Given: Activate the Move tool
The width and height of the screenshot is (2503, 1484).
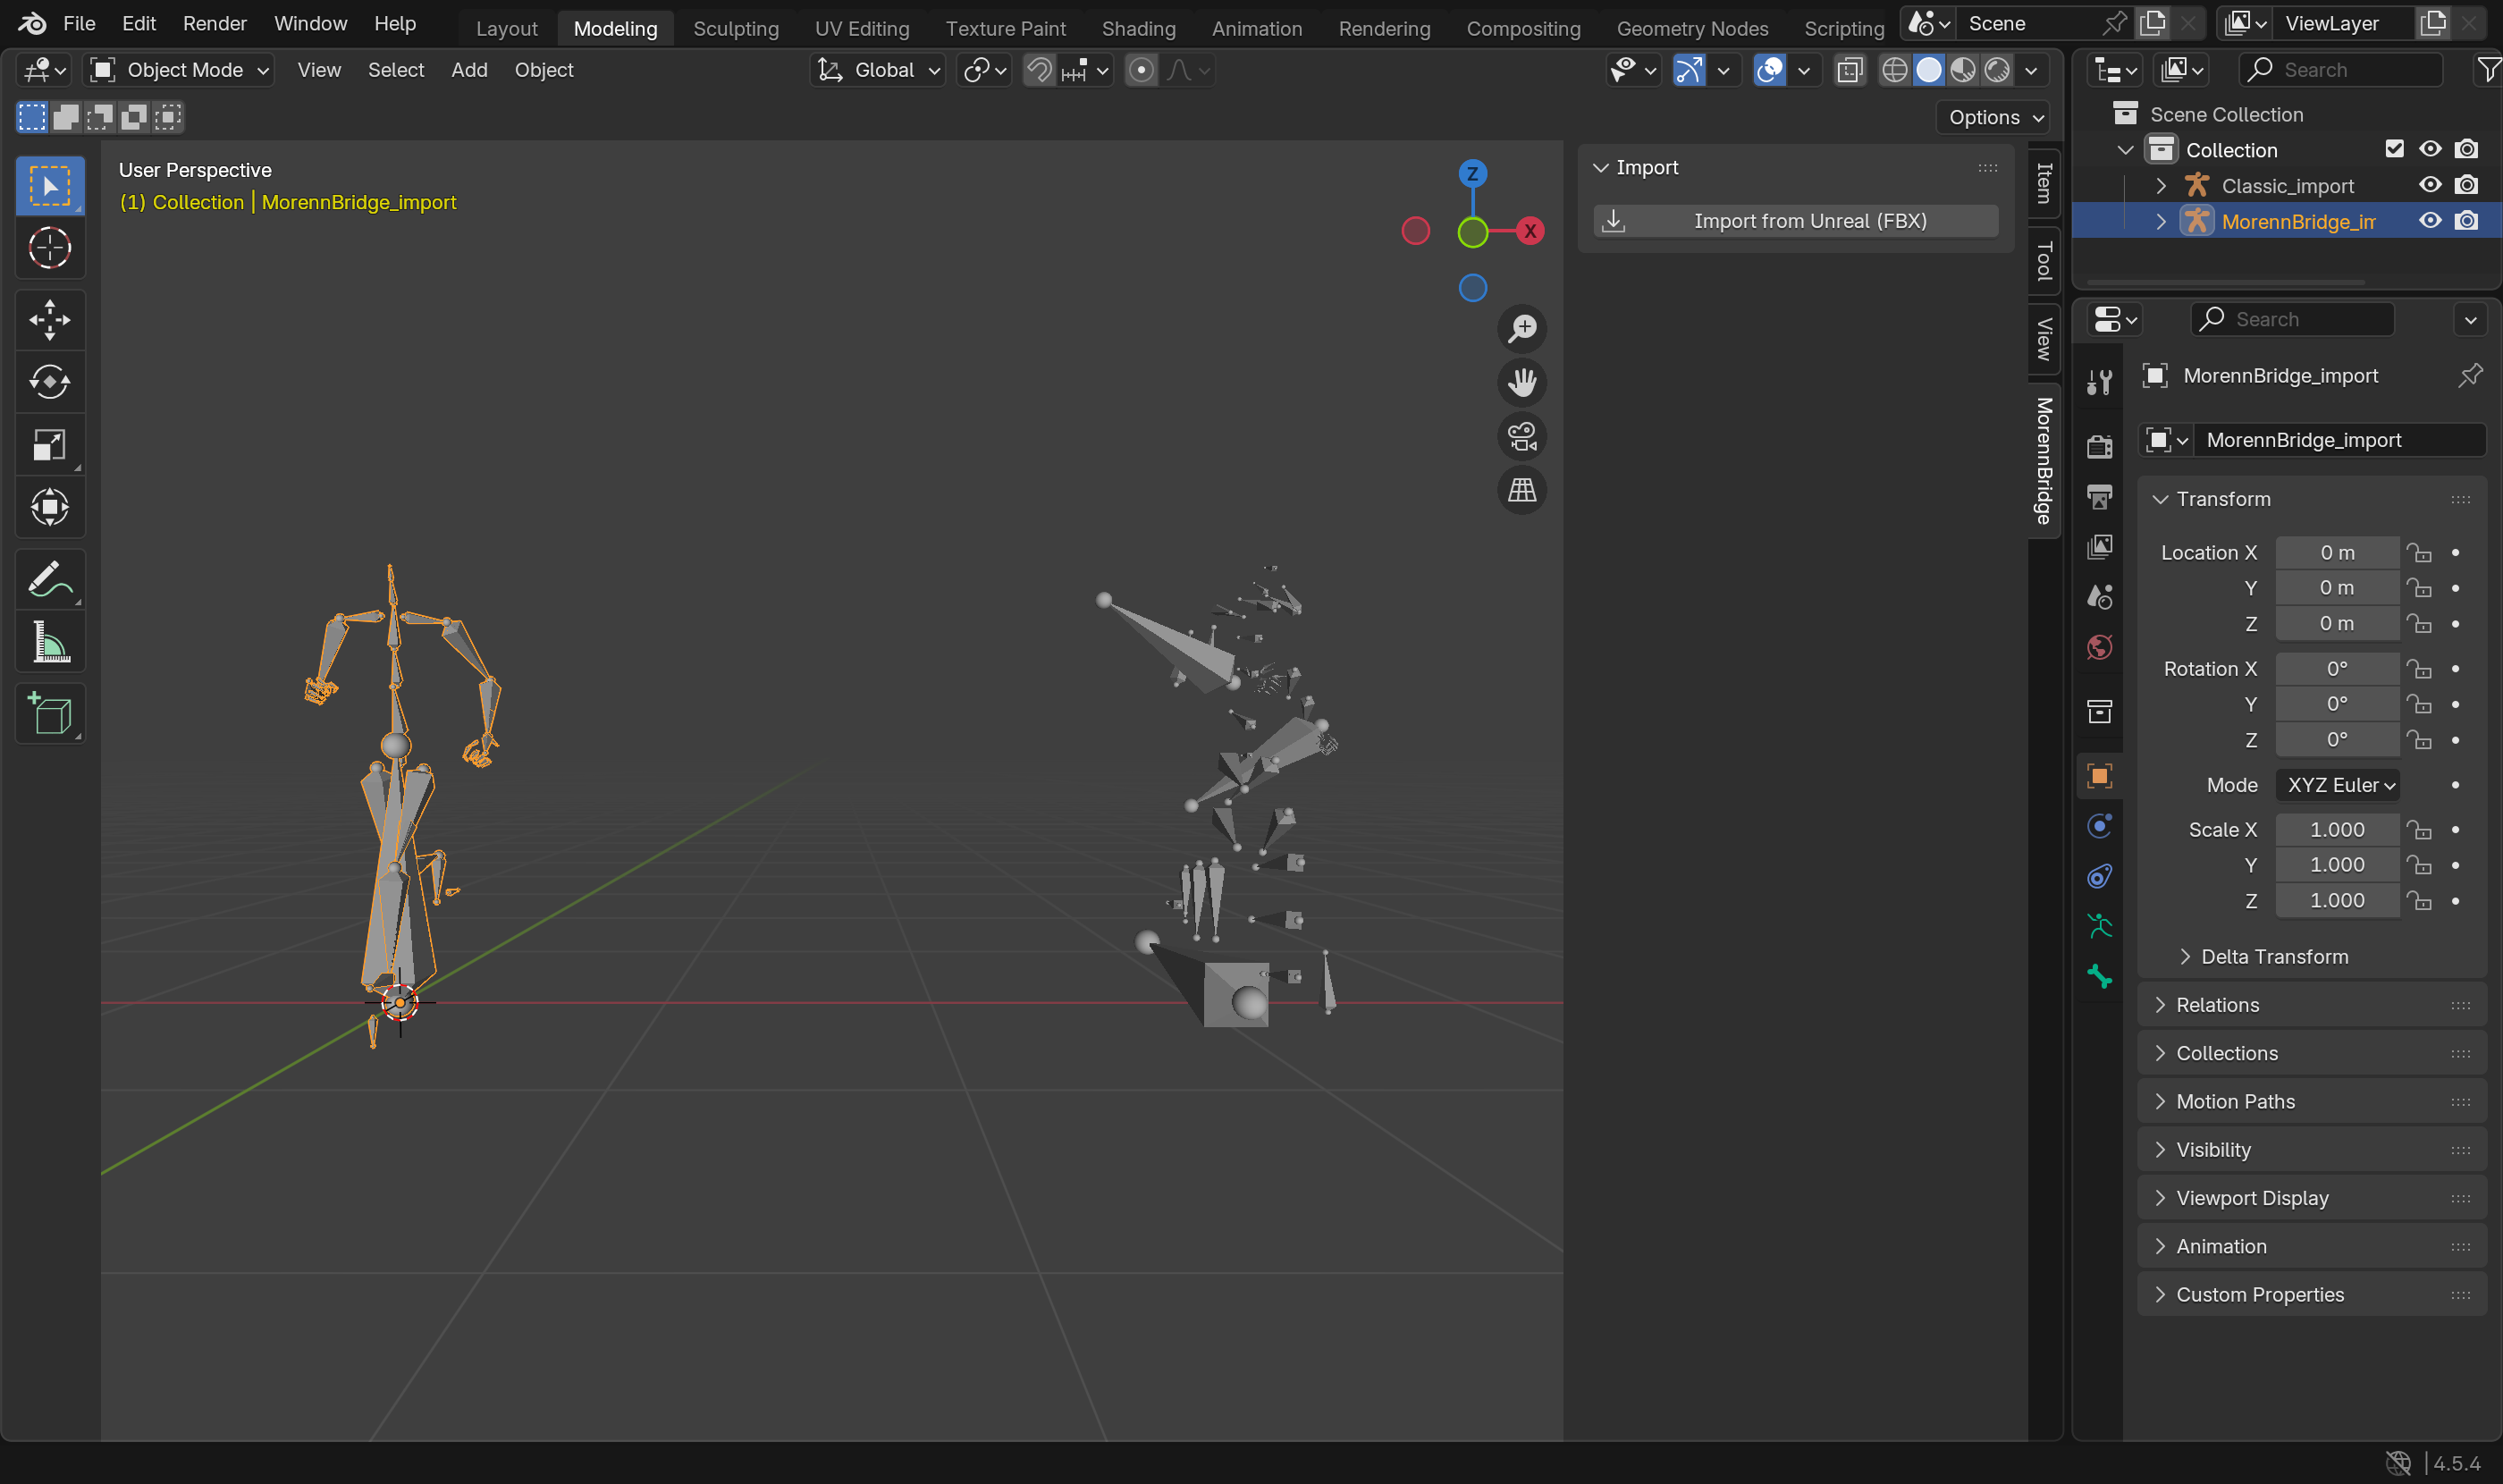Looking at the screenshot, I should [50, 320].
